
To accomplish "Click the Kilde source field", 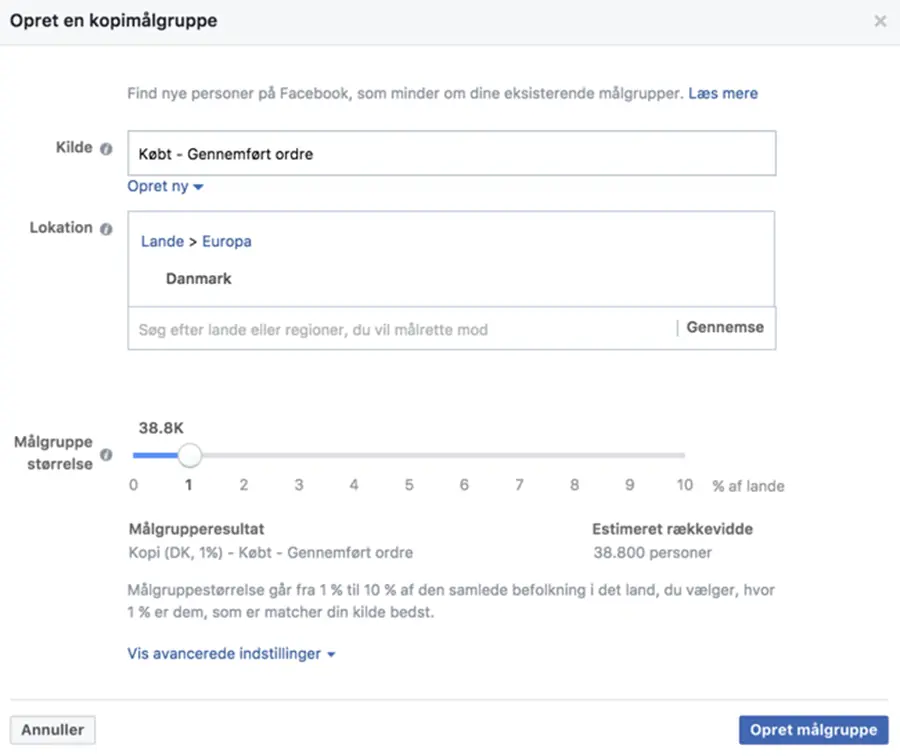I will tap(452, 153).
